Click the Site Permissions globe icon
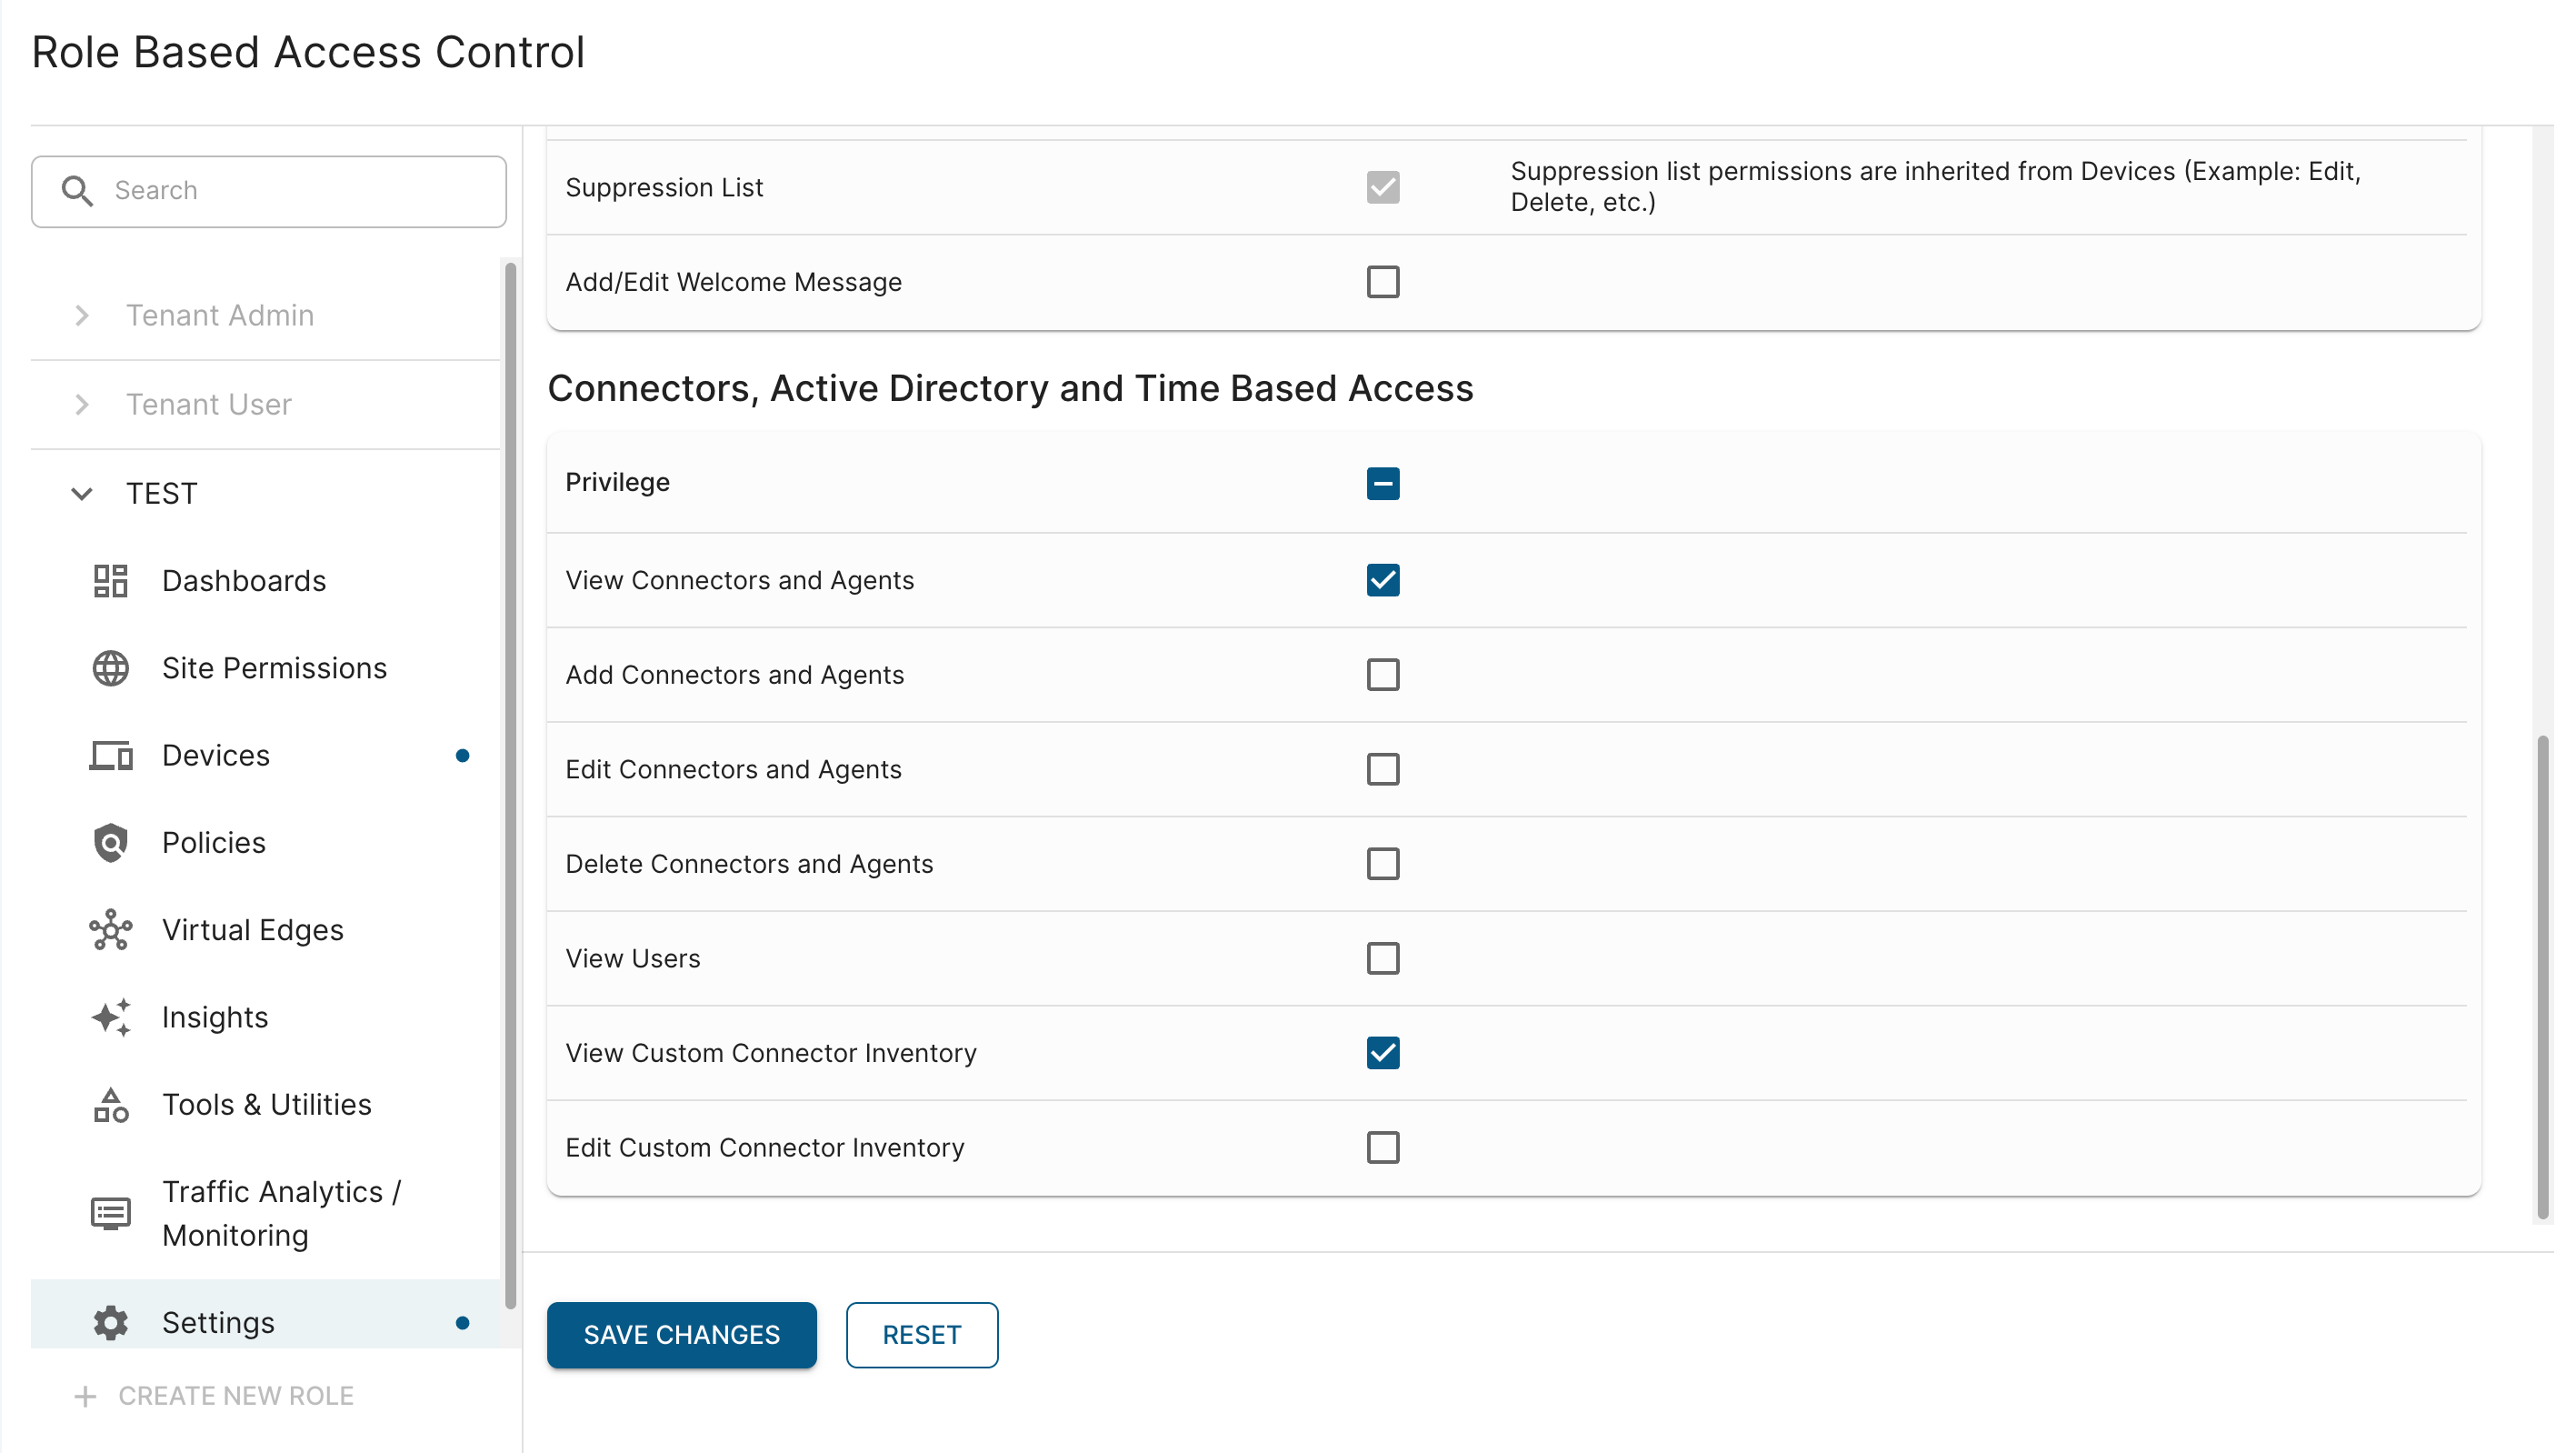2576x1453 pixels. pyautogui.click(x=110, y=668)
